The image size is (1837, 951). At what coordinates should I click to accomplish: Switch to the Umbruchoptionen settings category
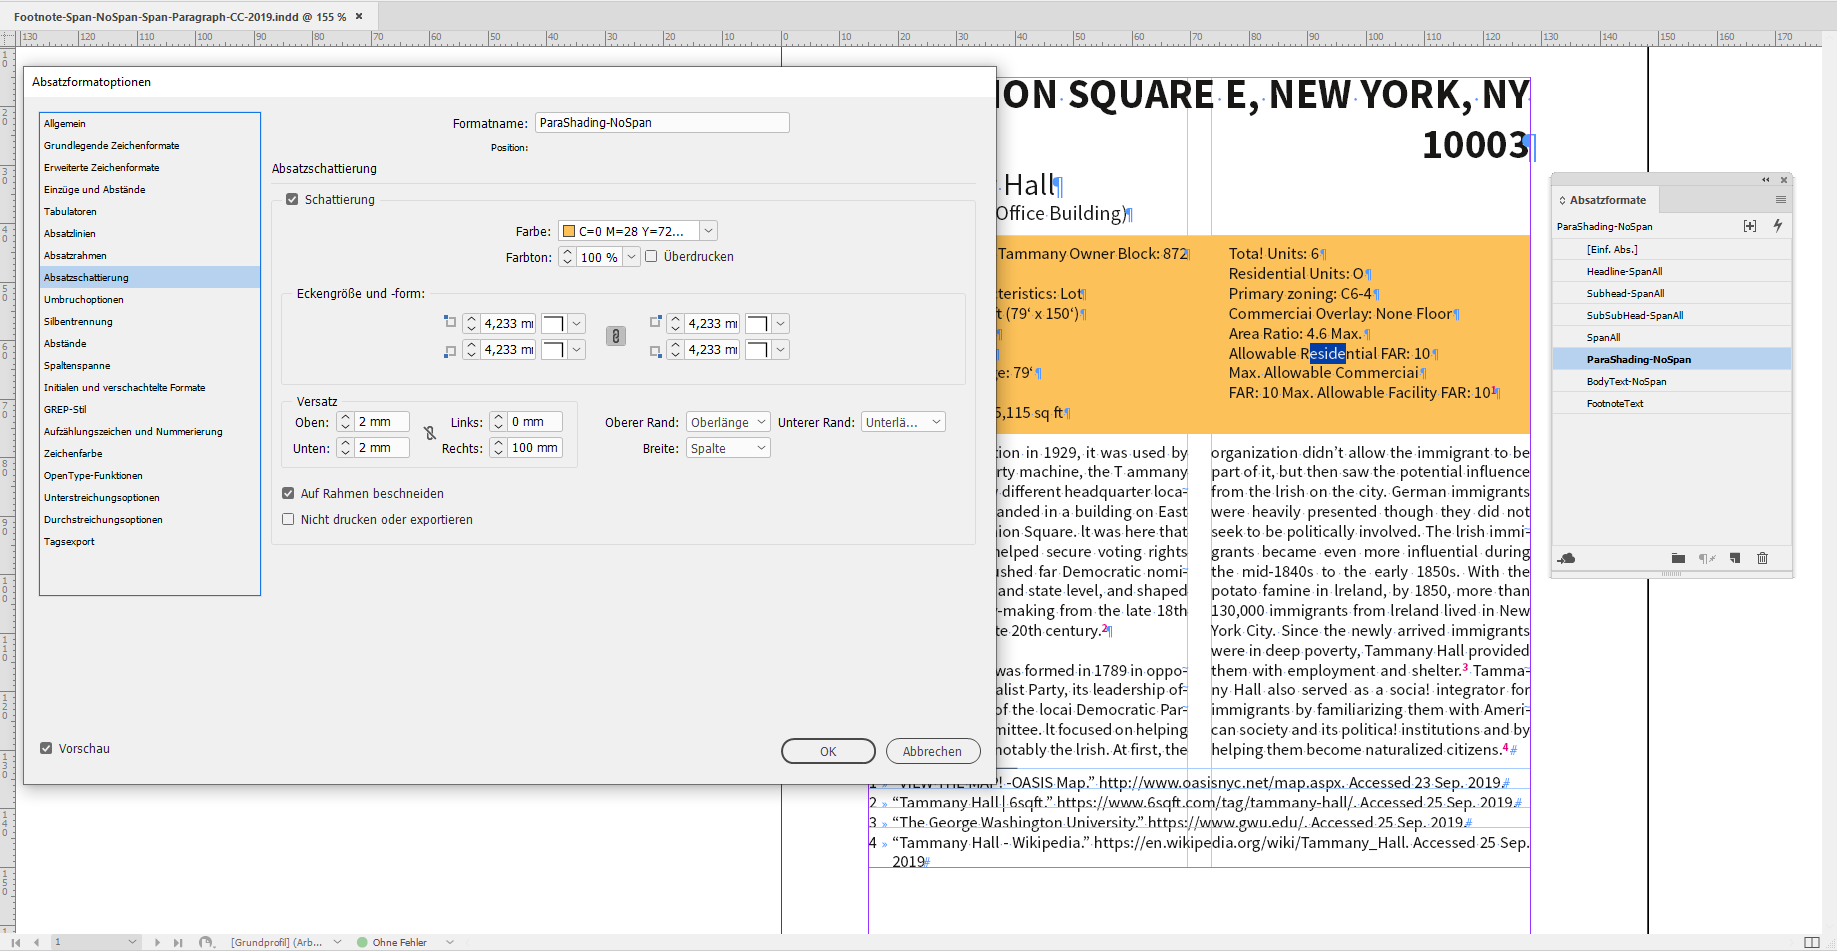[x=85, y=299]
